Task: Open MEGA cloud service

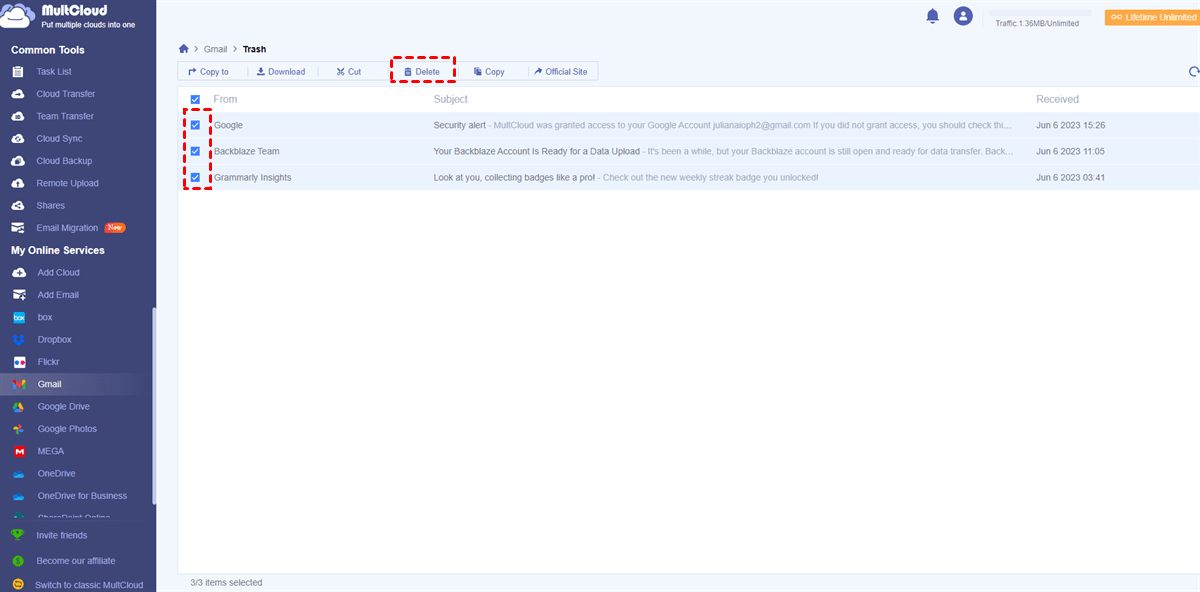Action: [x=50, y=451]
